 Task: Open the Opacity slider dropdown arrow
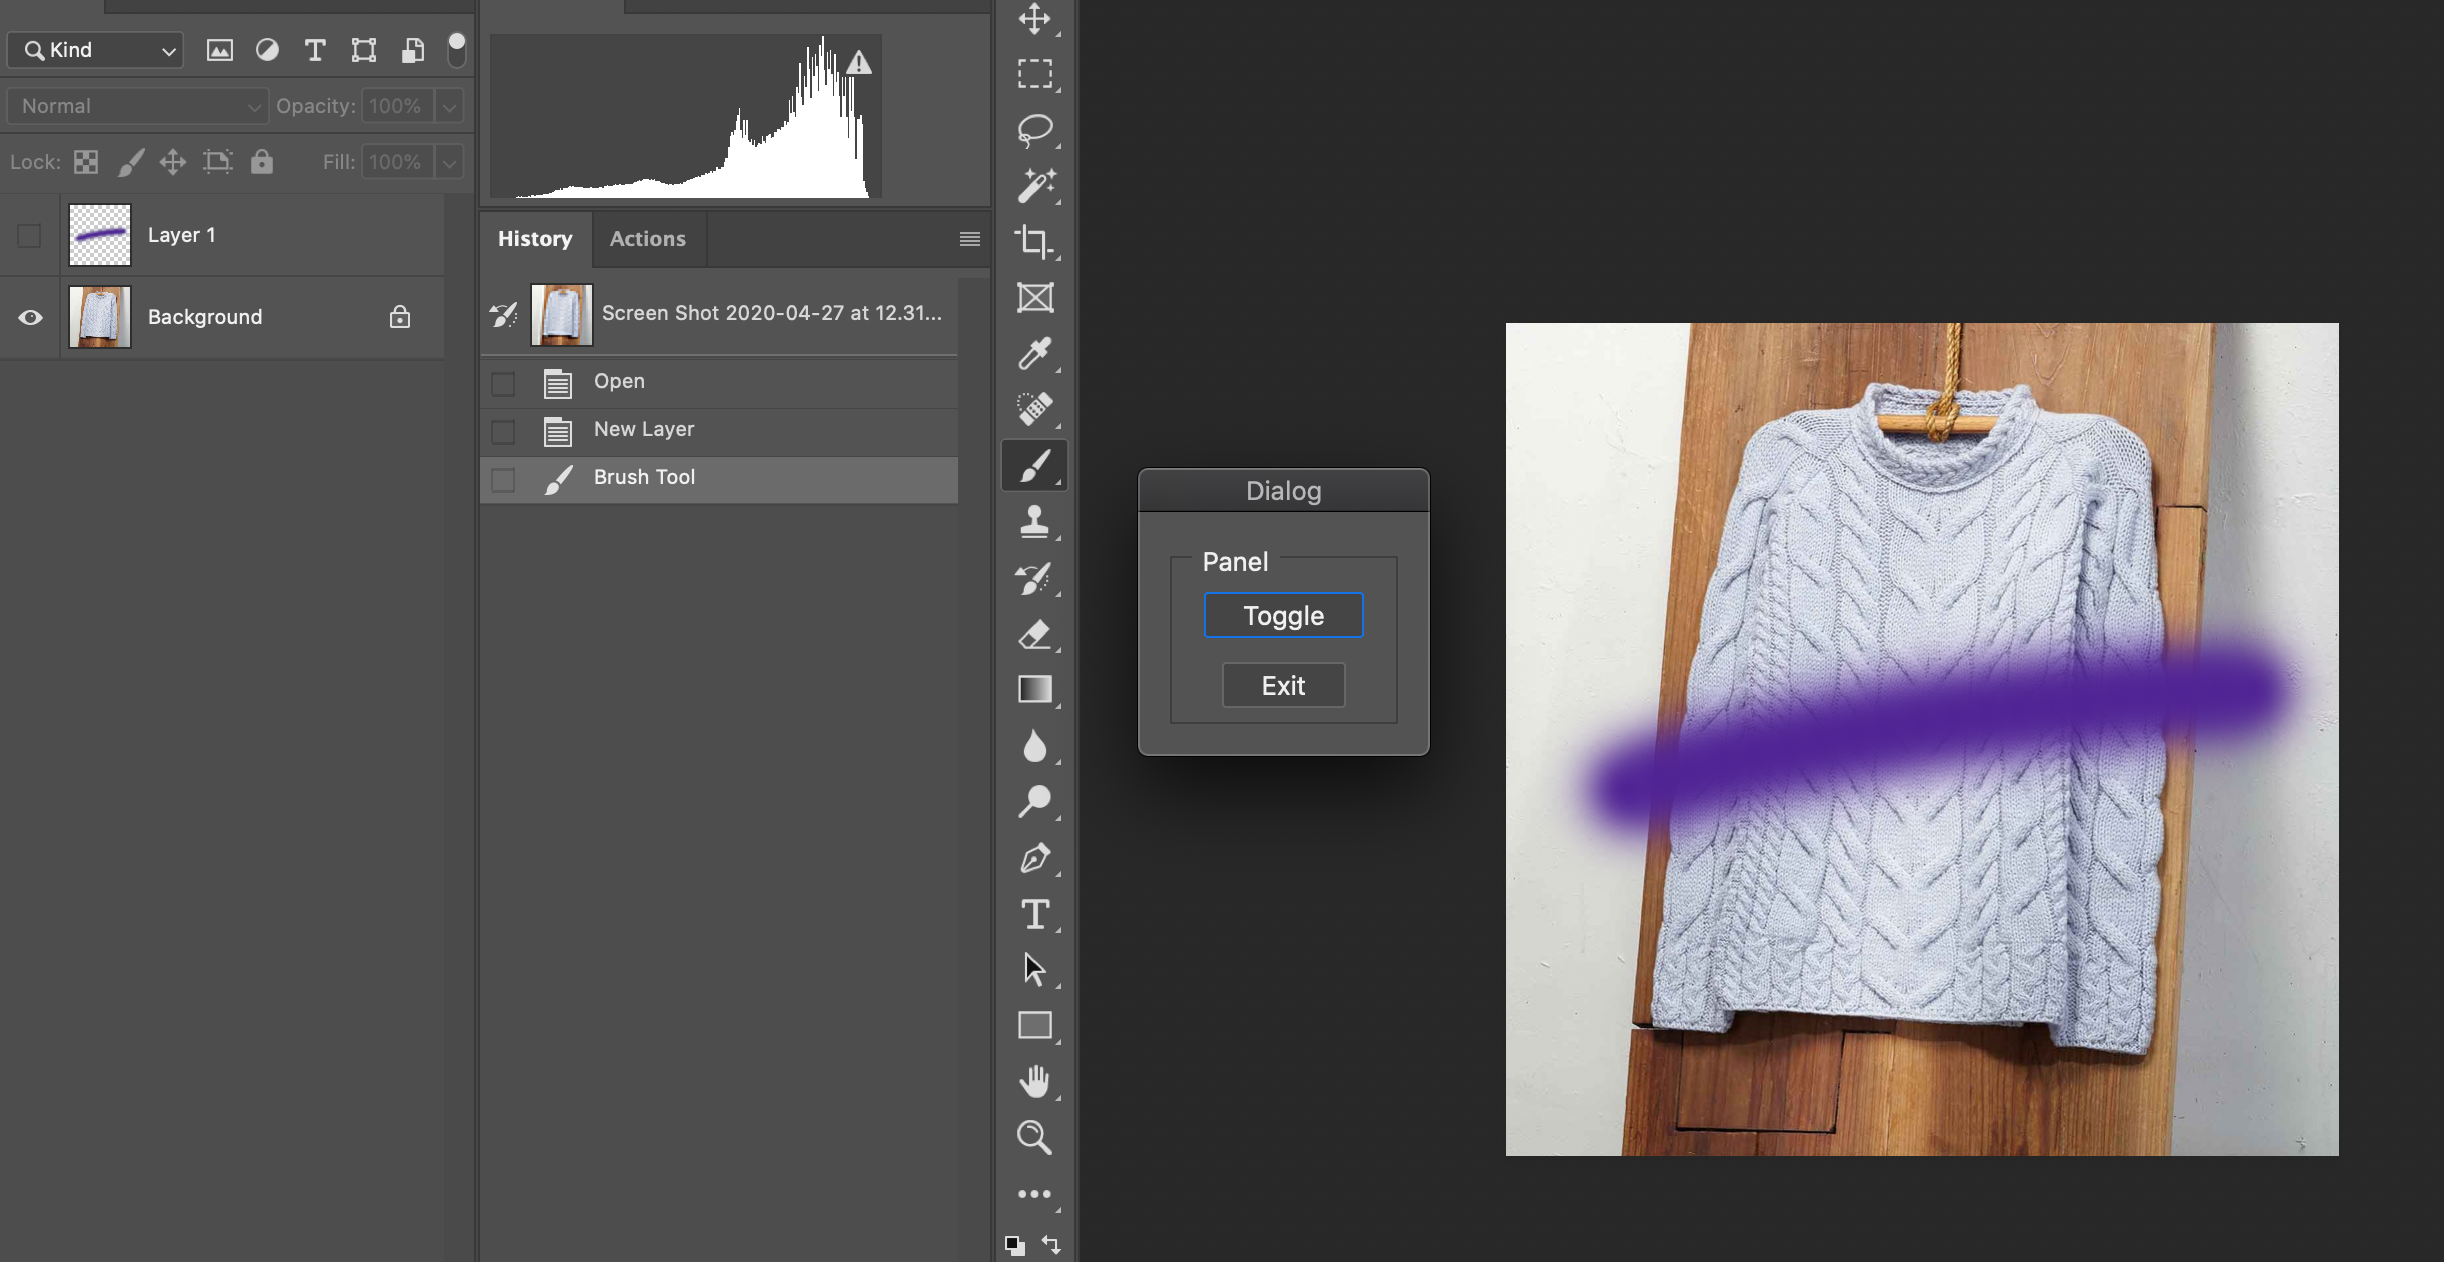click(450, 106)
